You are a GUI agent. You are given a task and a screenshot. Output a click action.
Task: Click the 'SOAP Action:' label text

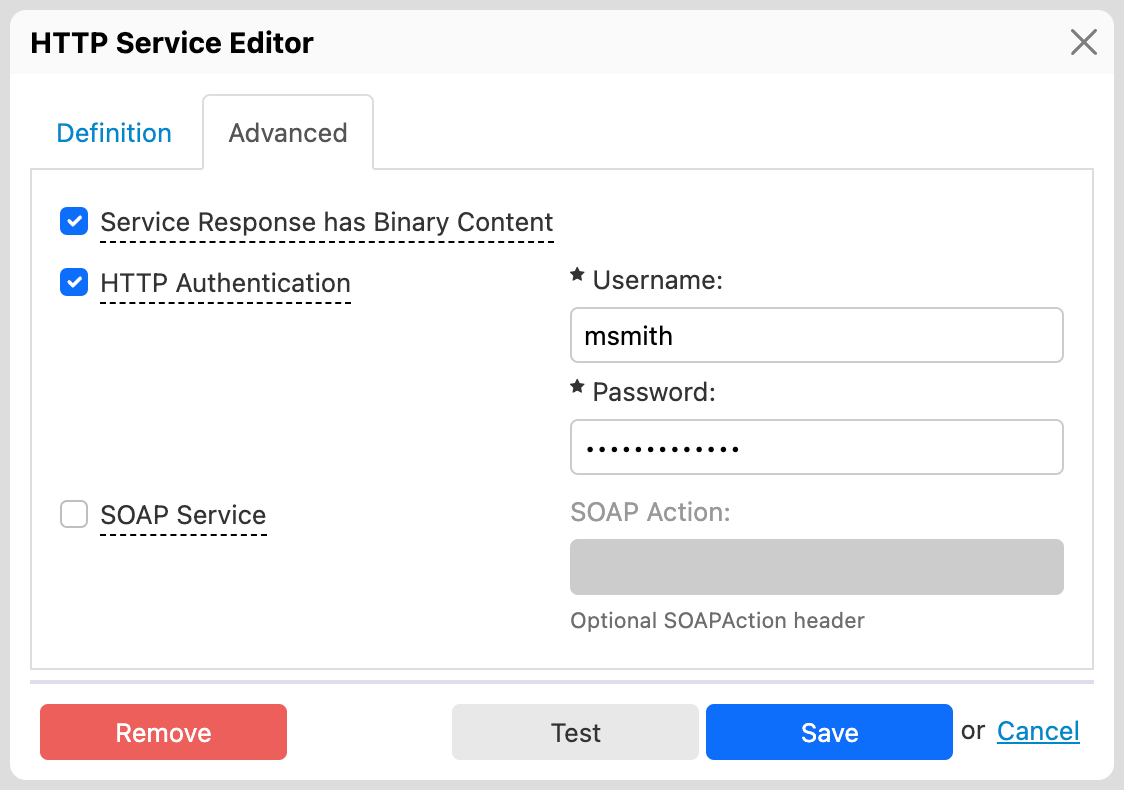point(650,512)
